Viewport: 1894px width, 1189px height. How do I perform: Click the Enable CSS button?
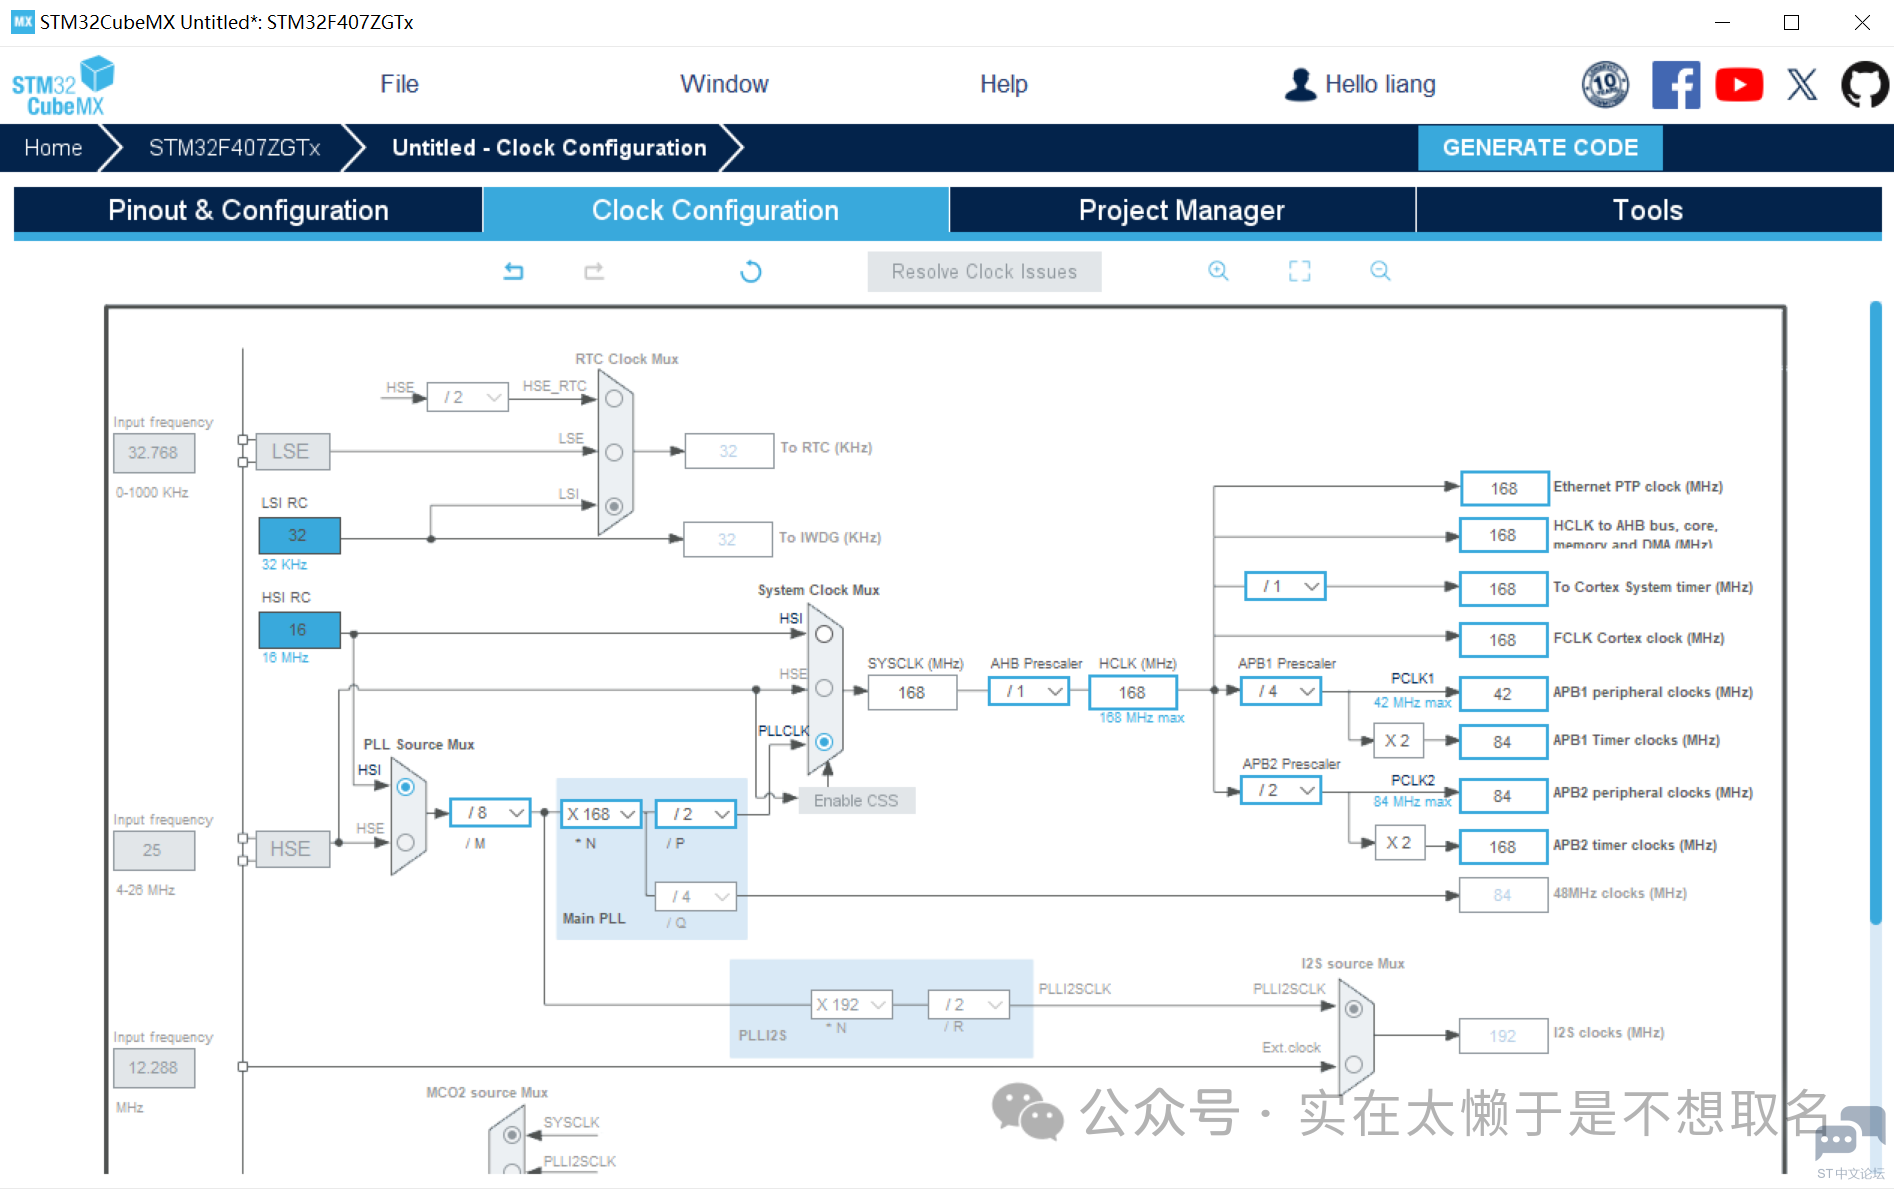(856, 800)
